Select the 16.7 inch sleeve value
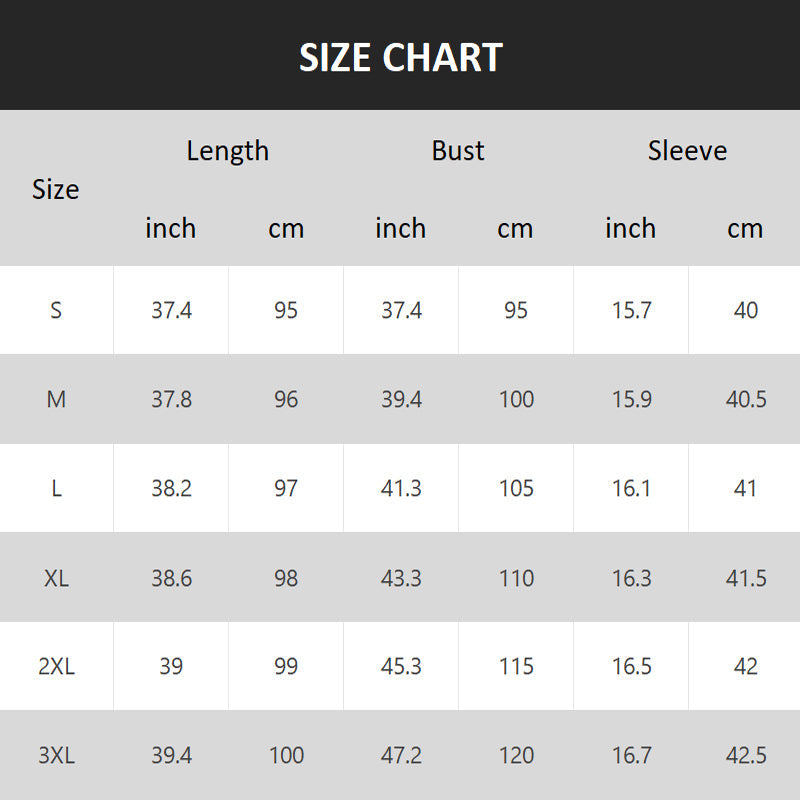This screenshot has width=800, height=800. click(x=631, y=756)
